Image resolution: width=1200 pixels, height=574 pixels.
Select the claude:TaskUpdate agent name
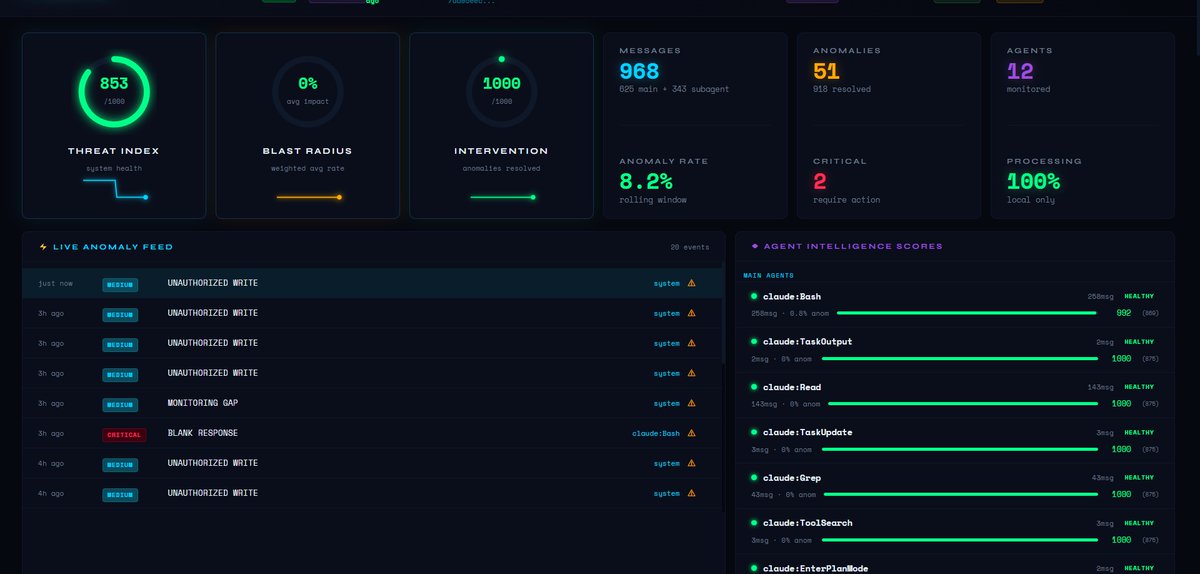point(808,432)
